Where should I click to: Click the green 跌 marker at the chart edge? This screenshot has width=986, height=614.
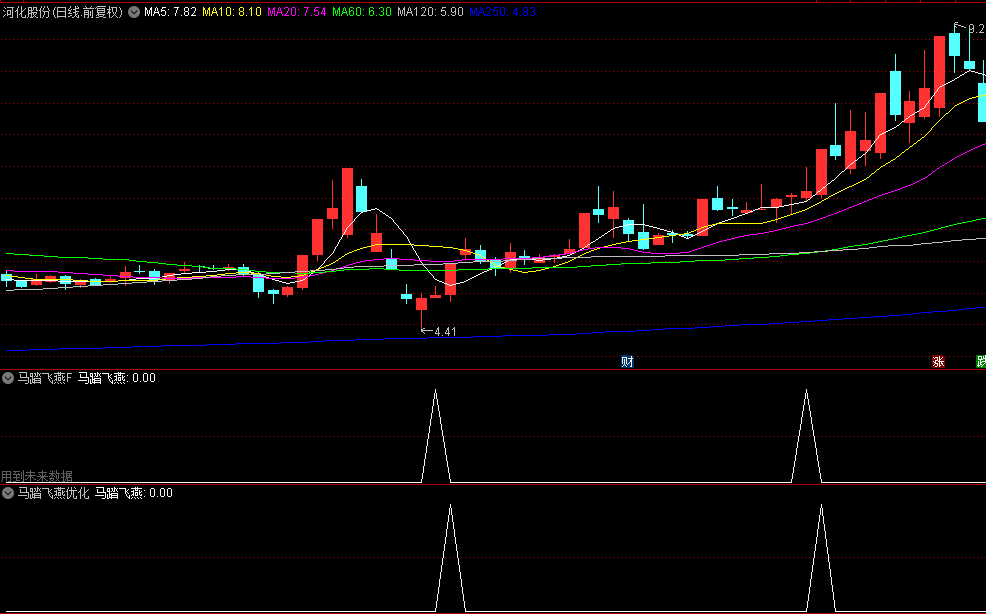pyautogui.click(x=981, y=362)
